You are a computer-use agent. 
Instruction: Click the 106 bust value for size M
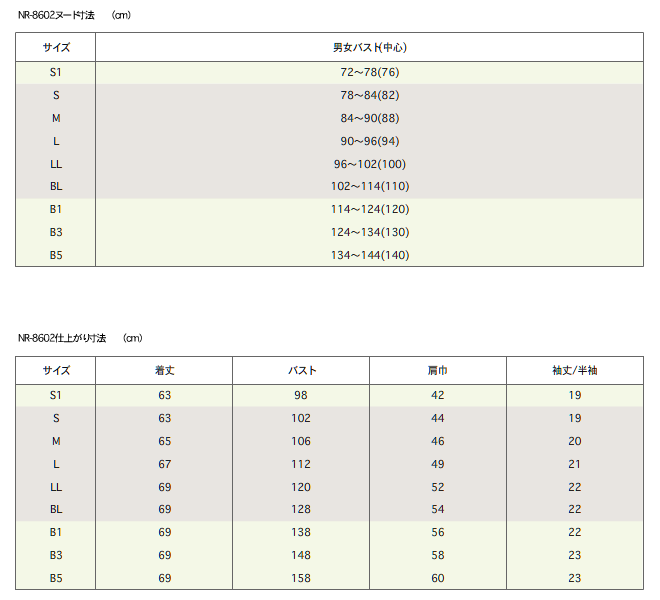point(301,441)
